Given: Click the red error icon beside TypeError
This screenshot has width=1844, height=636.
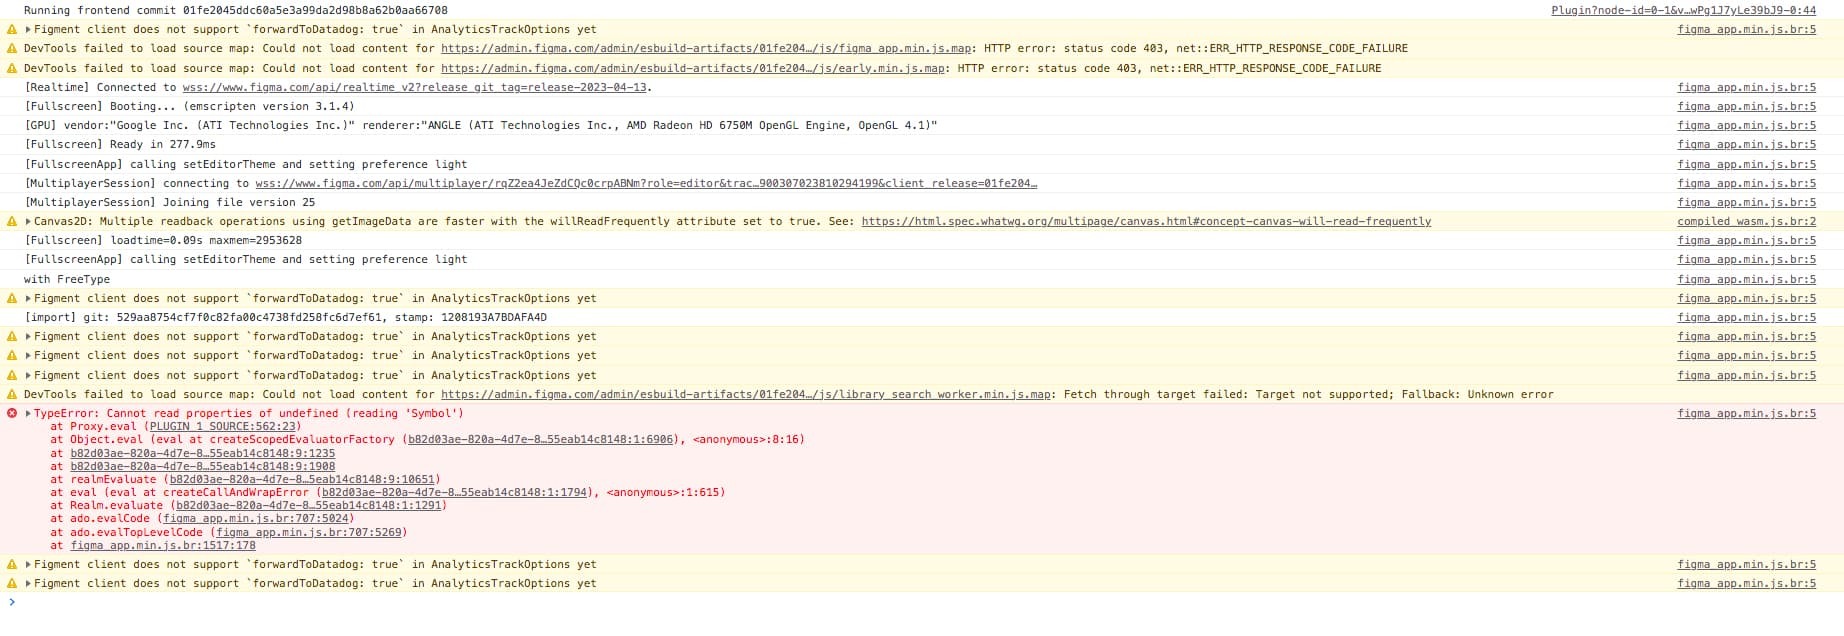Looking at the screenshot, I should 12,413.
